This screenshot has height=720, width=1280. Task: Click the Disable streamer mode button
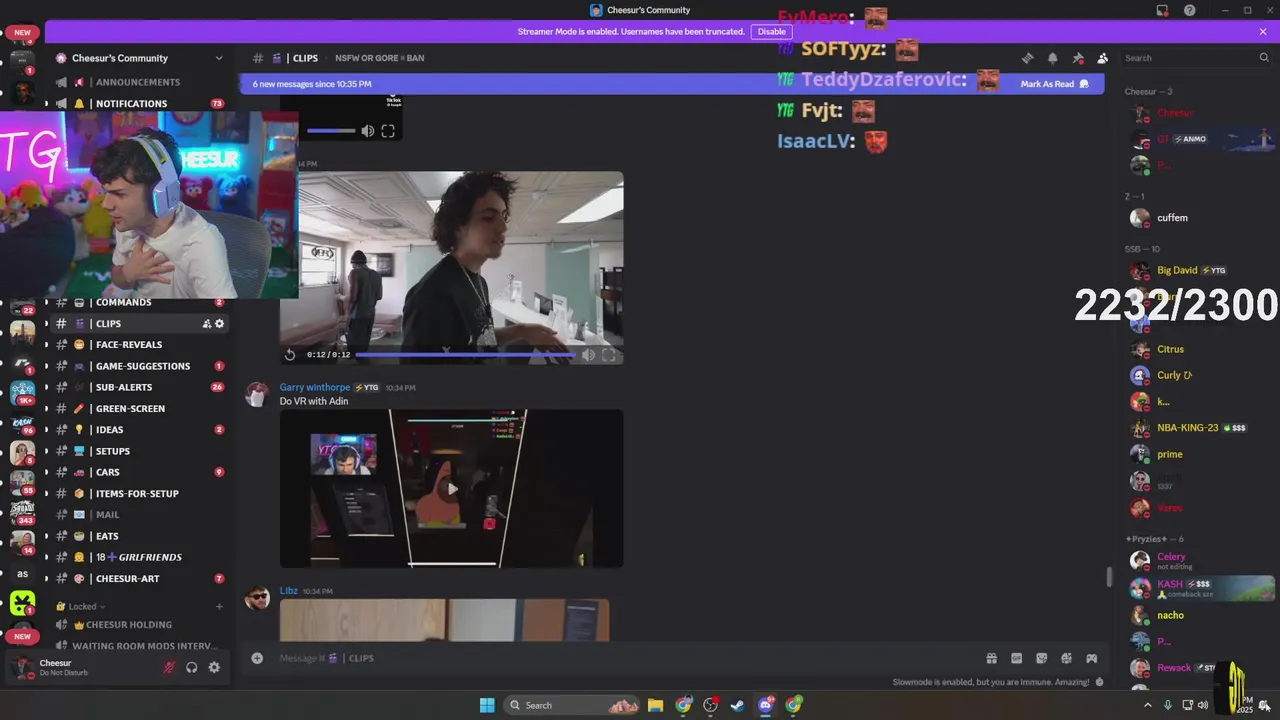click(x=771, y=32)
